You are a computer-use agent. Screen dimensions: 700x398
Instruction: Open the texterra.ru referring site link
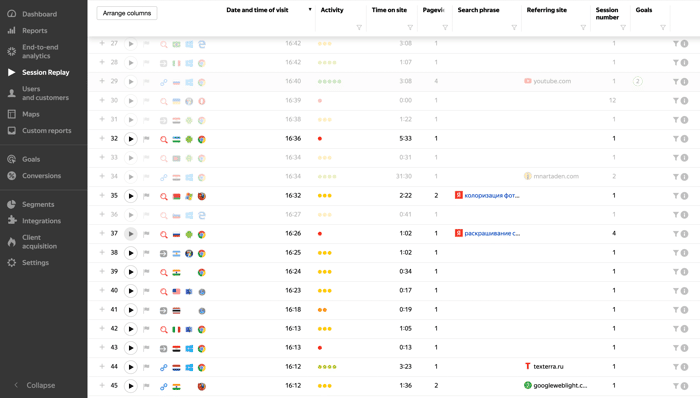(x=548, y=366)
